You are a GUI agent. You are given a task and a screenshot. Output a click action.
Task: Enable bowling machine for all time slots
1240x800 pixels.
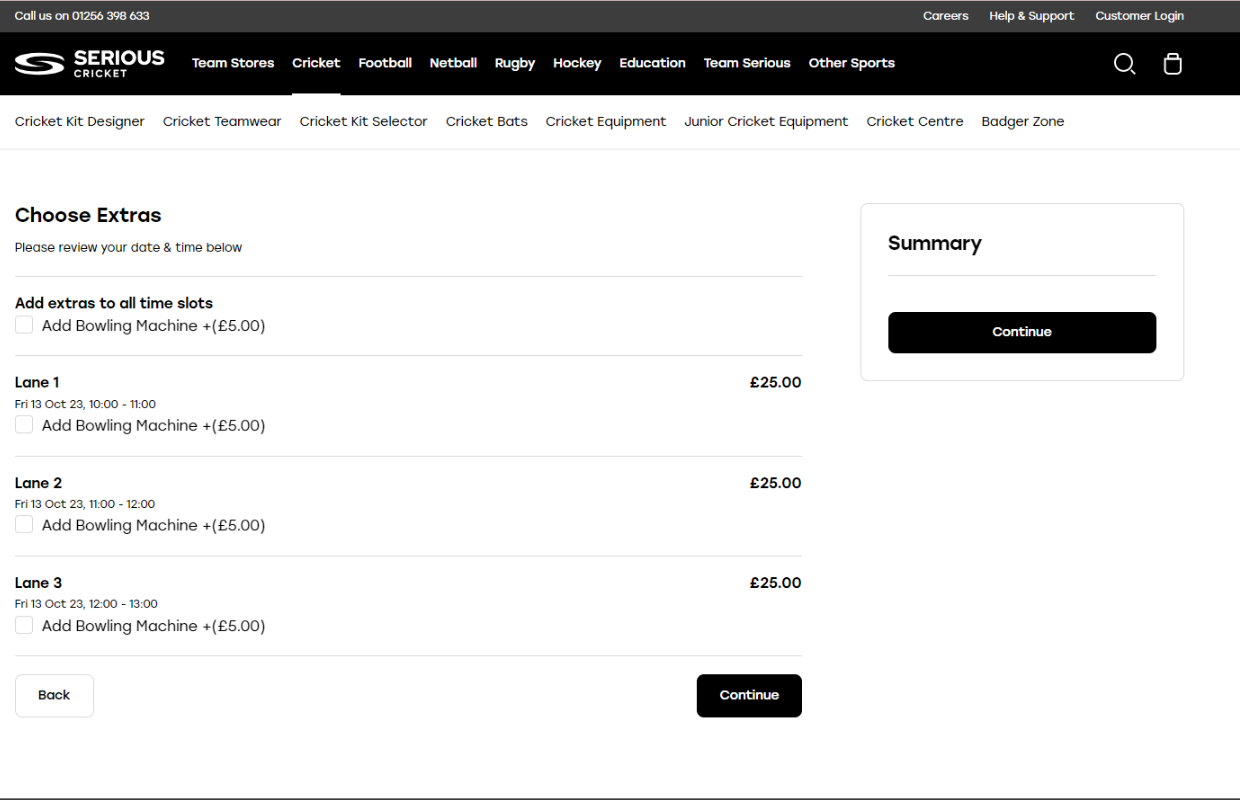tap(24, 325)
